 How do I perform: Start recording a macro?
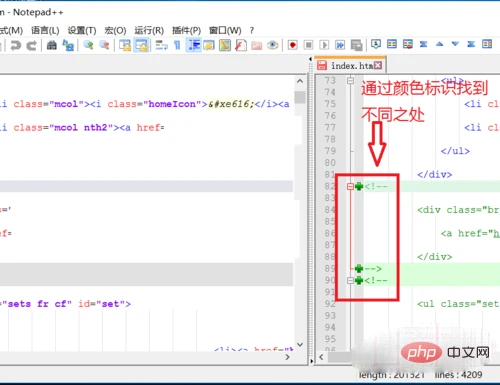coord(293,45)
